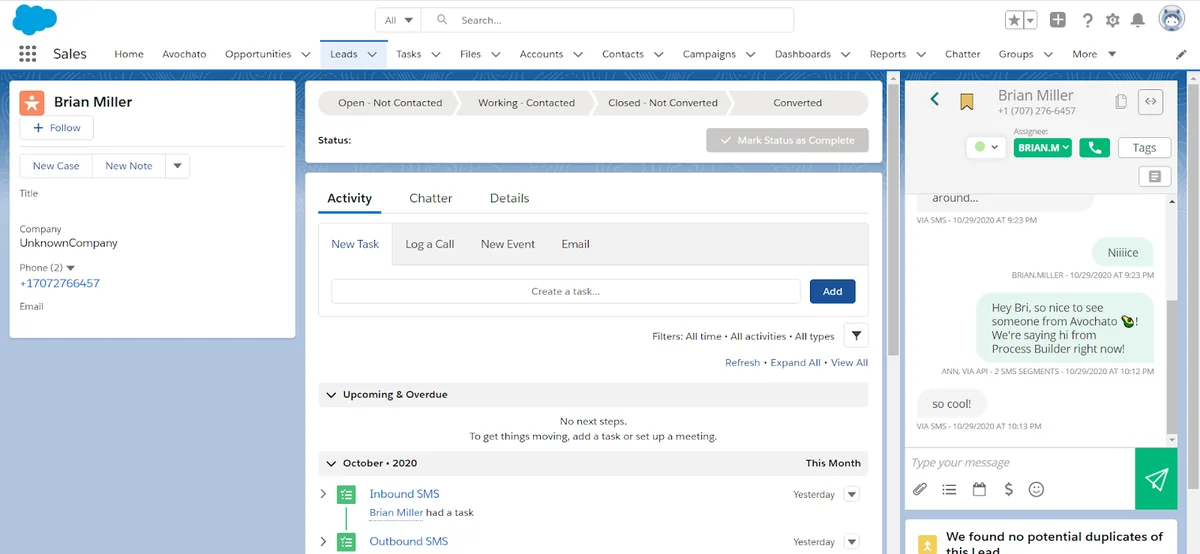Open the Opportunities tab dropdown arrow
Image resolution: width=1200 pixels, height=554 pixels.
(306, 55)
